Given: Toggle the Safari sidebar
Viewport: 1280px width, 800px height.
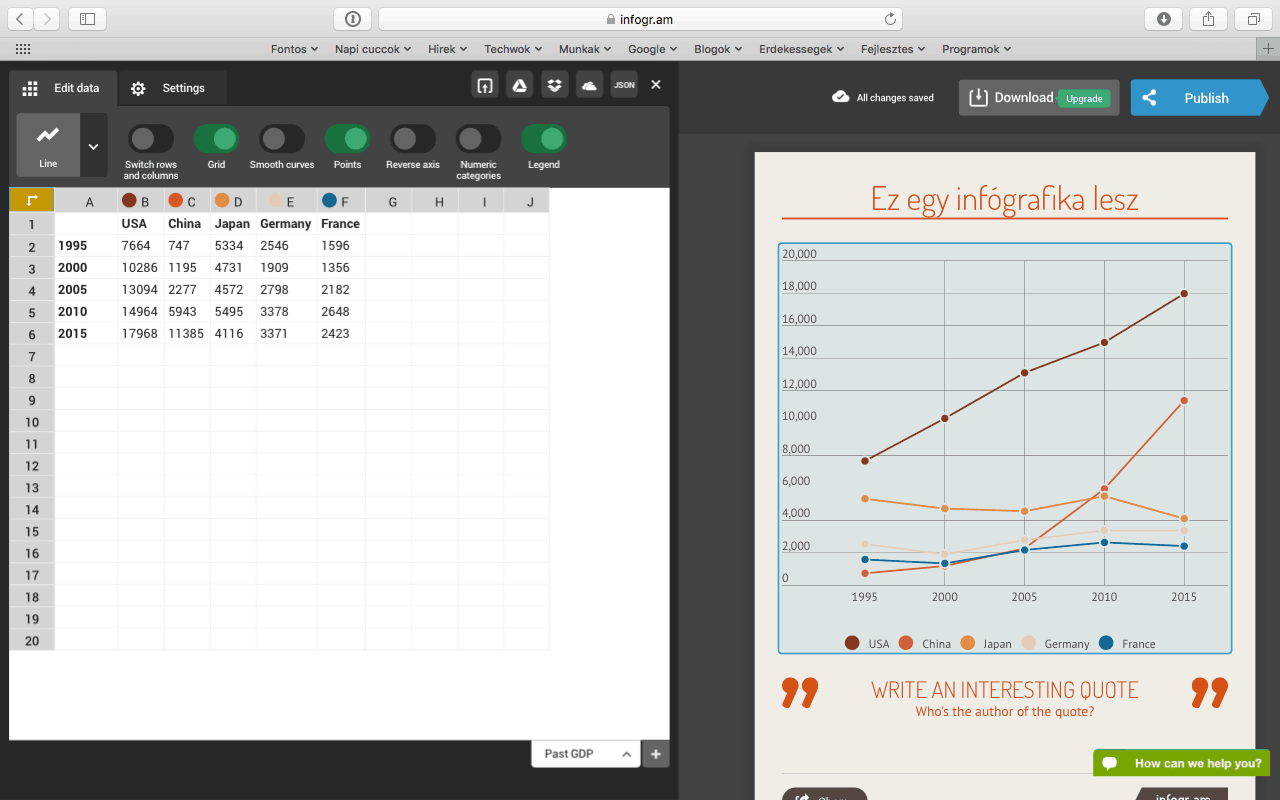Looking at the screenshot, I should (x=87, y=19).
